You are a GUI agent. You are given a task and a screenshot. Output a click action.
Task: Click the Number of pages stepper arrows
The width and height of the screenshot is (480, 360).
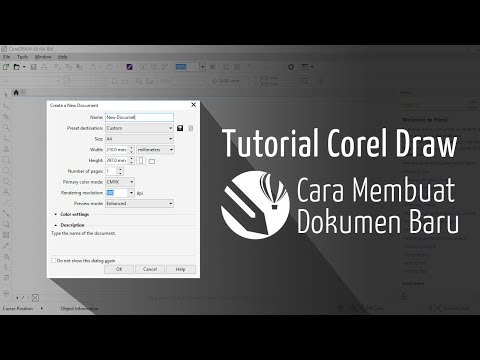coord(120,171)
